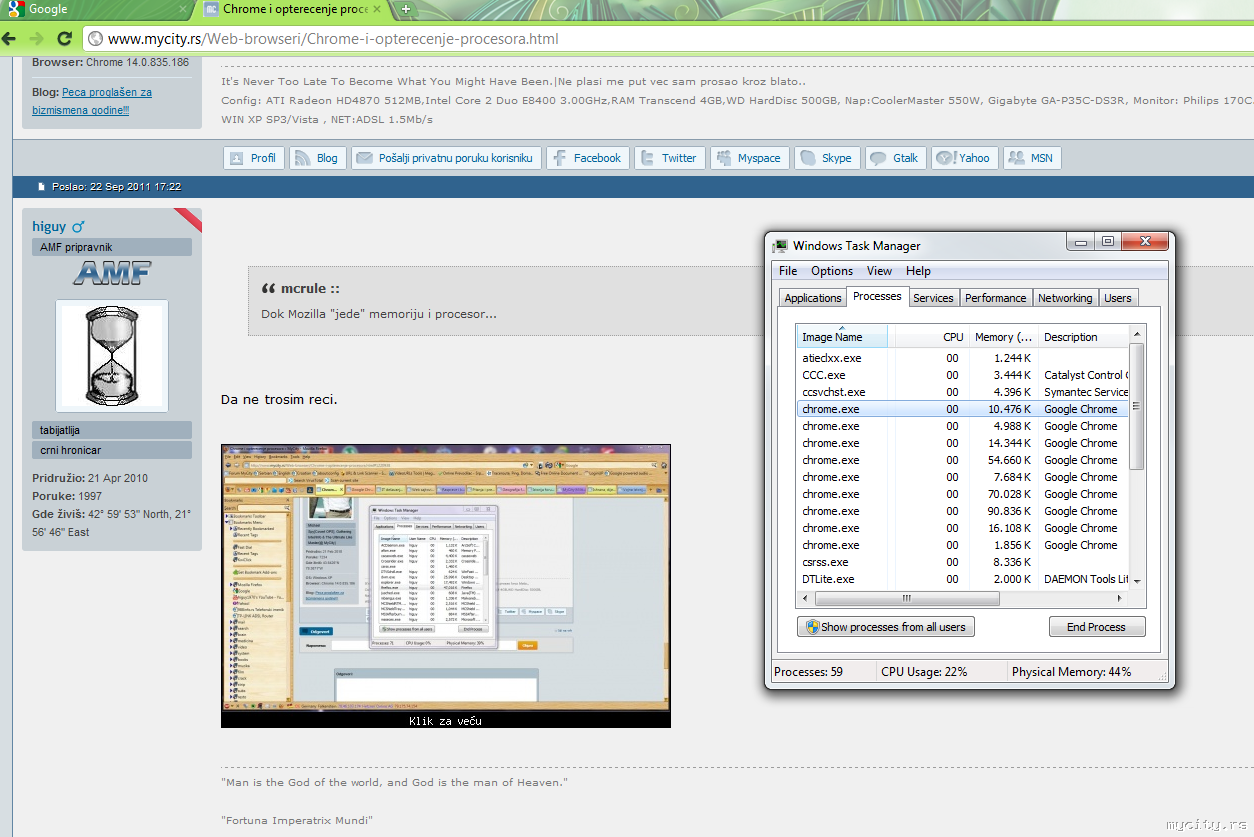
Task: Click the Yahoo contact button
Action: click(964, 158)
